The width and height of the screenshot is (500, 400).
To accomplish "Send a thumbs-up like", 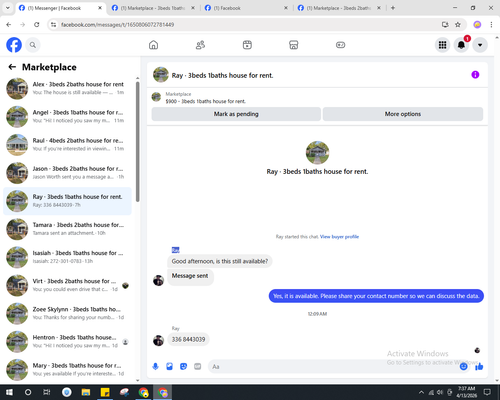I will tap(479, 367).
